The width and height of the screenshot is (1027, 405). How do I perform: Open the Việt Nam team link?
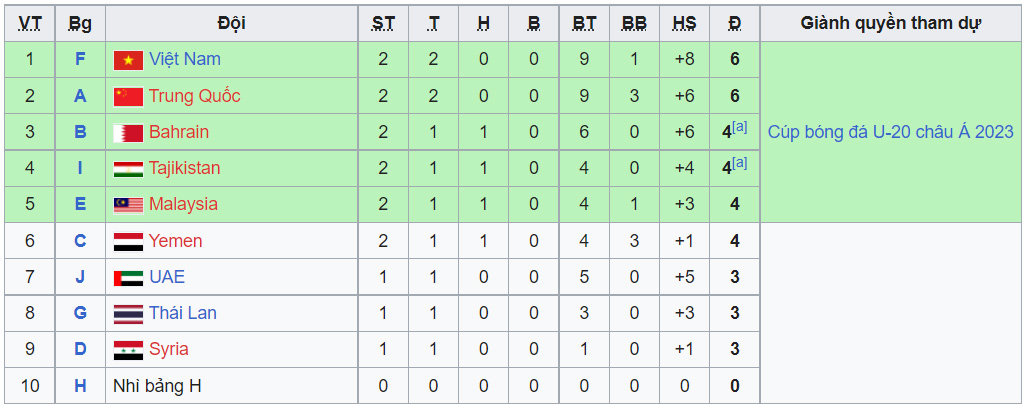click(x=185, y=60)
